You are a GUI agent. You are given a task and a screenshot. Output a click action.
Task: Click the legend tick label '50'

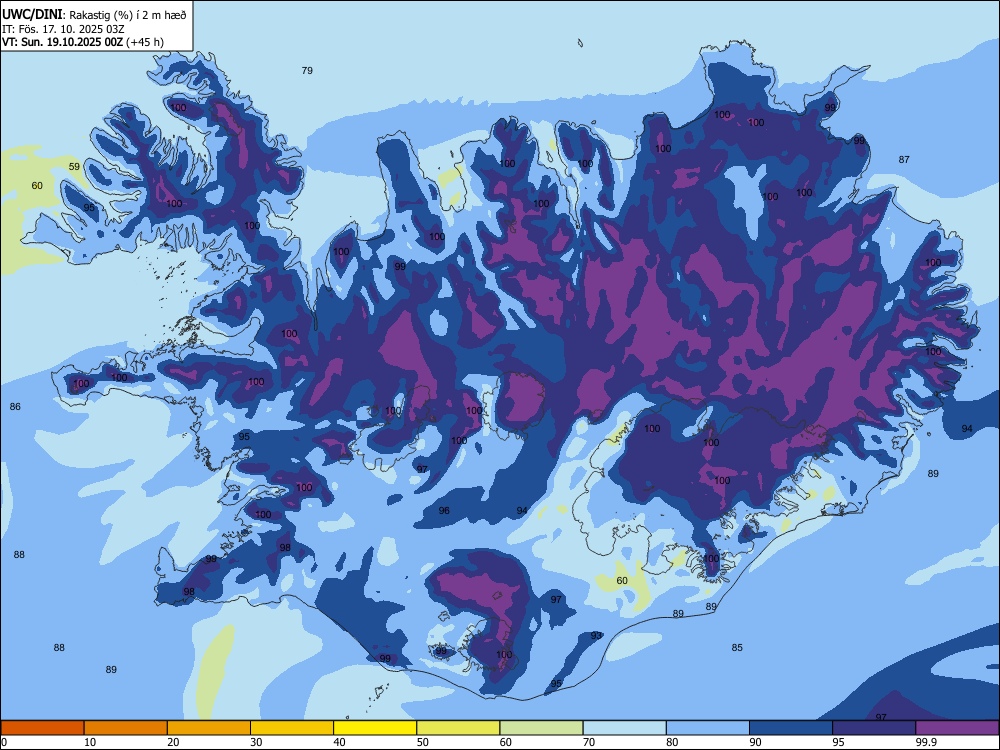tap(423, 742)
